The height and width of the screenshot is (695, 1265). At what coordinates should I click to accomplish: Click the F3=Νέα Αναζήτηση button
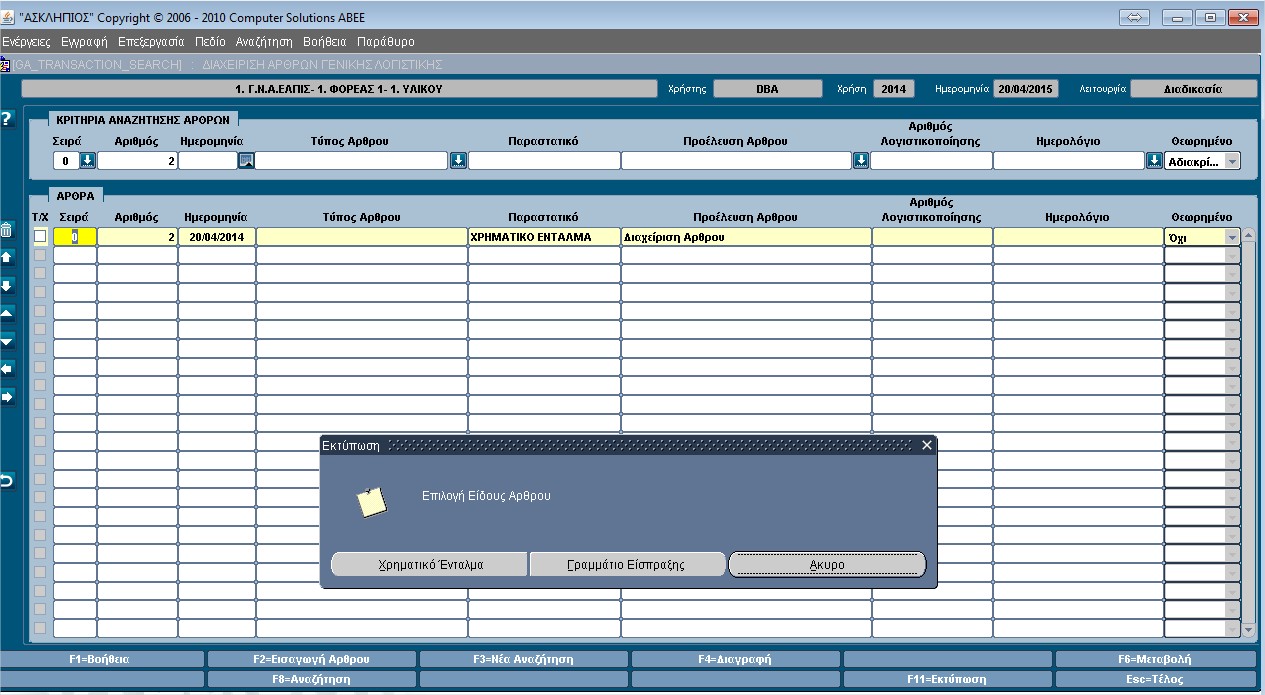(x=523, y=659)
